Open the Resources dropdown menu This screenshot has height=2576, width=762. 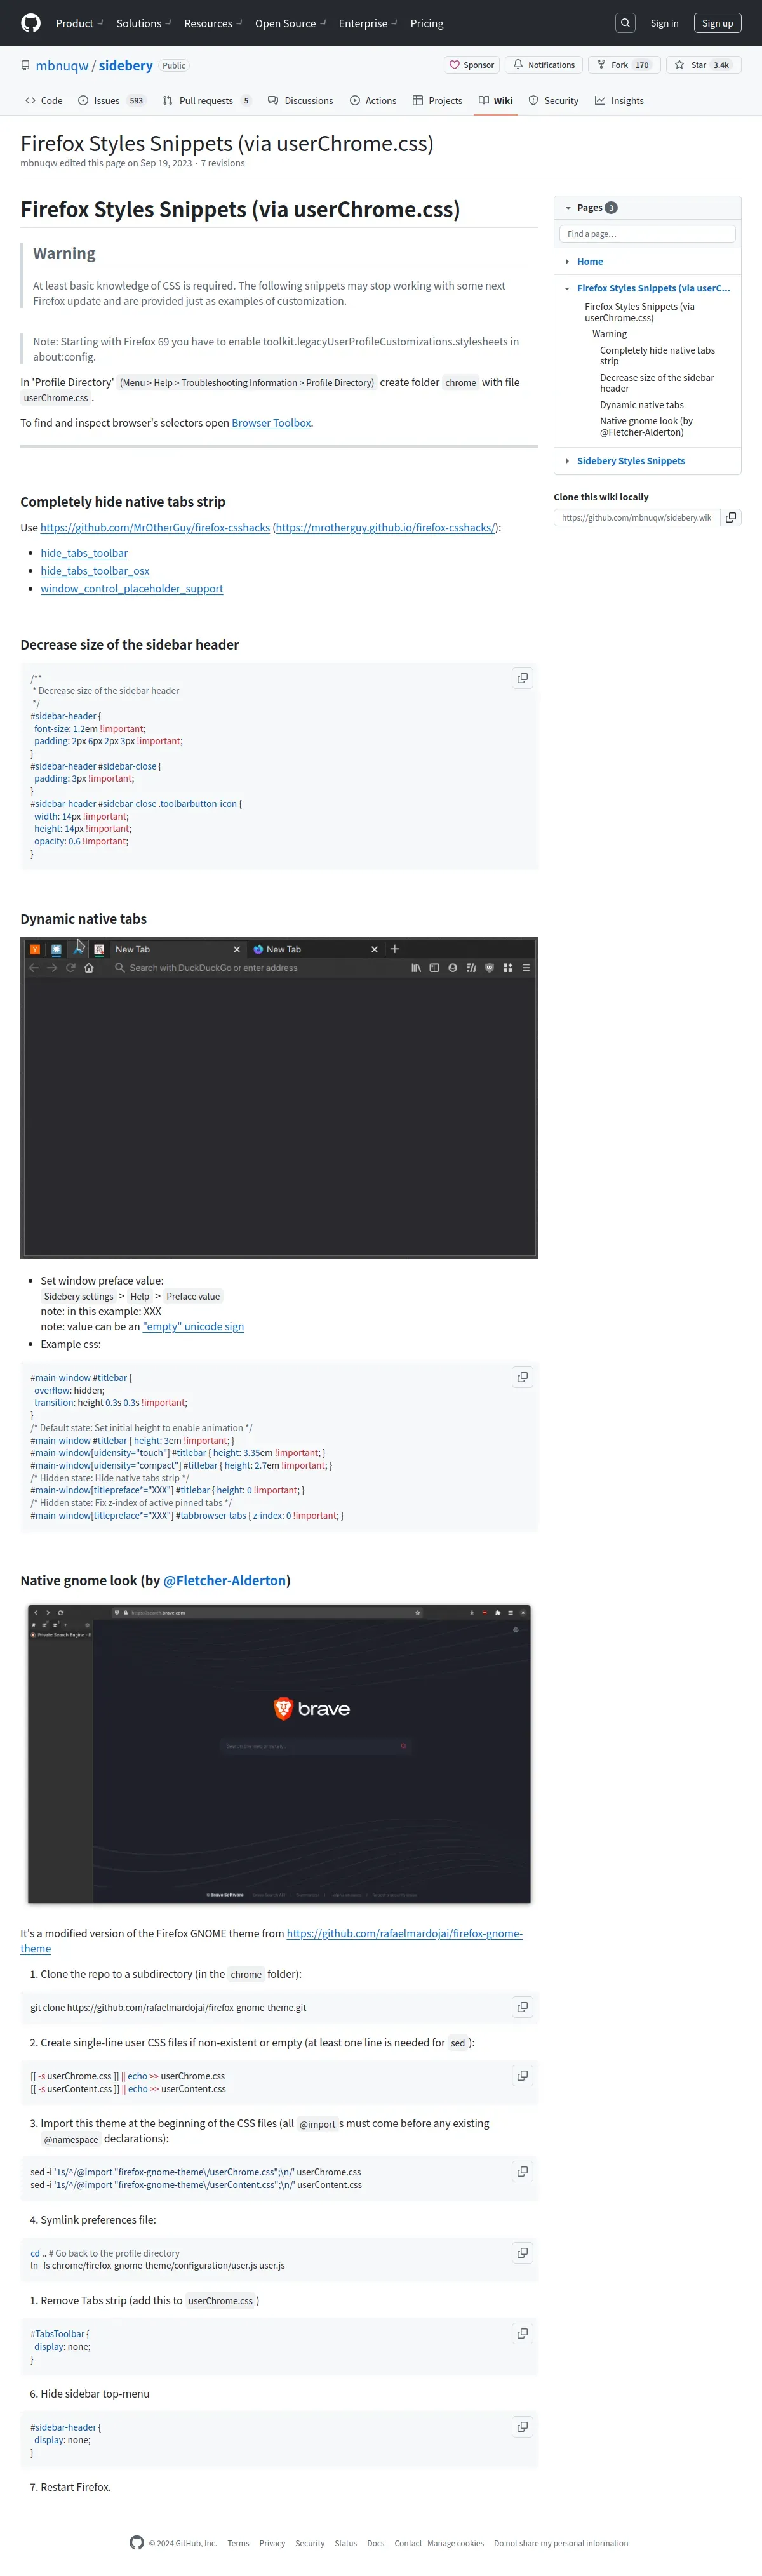pyautogui.click(x=213, y=23)
